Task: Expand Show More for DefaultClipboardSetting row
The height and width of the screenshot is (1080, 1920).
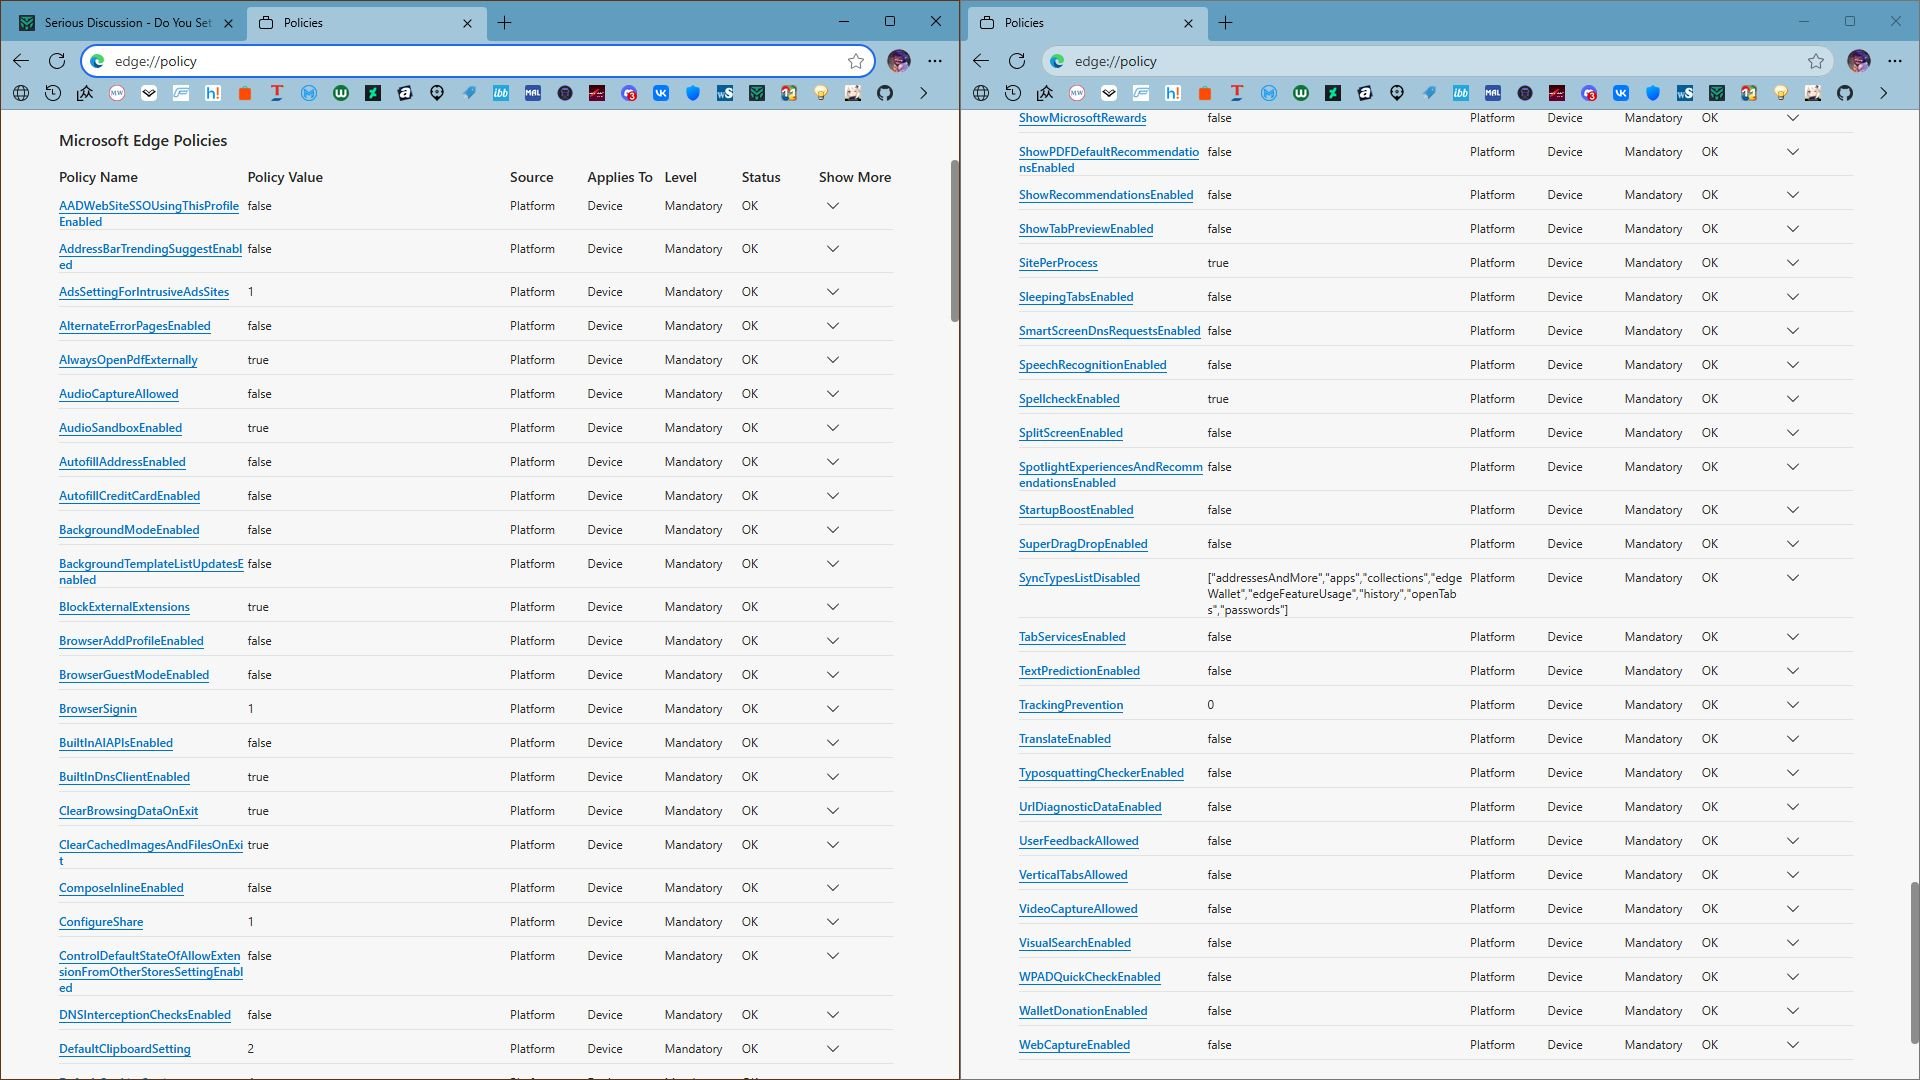Action: point(832,1049)
